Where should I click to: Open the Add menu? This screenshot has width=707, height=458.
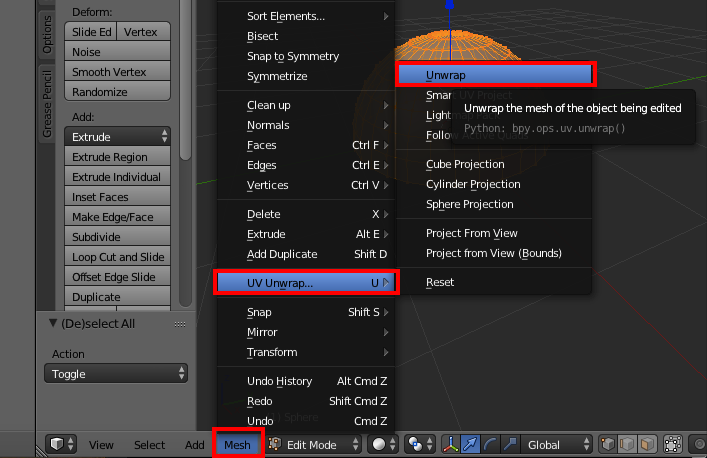click(194, 445)
